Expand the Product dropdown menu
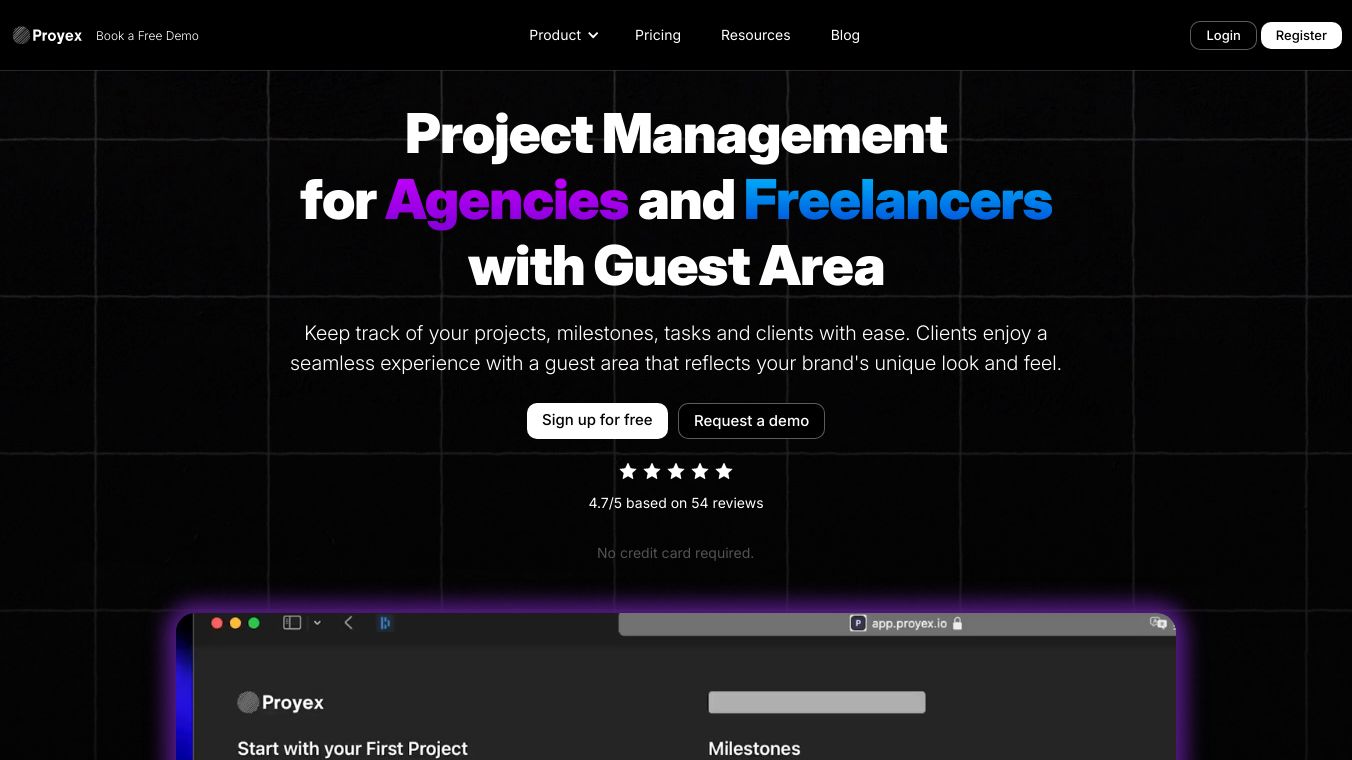The height and width of the screenshot is (760, 1352). (564, 35)
